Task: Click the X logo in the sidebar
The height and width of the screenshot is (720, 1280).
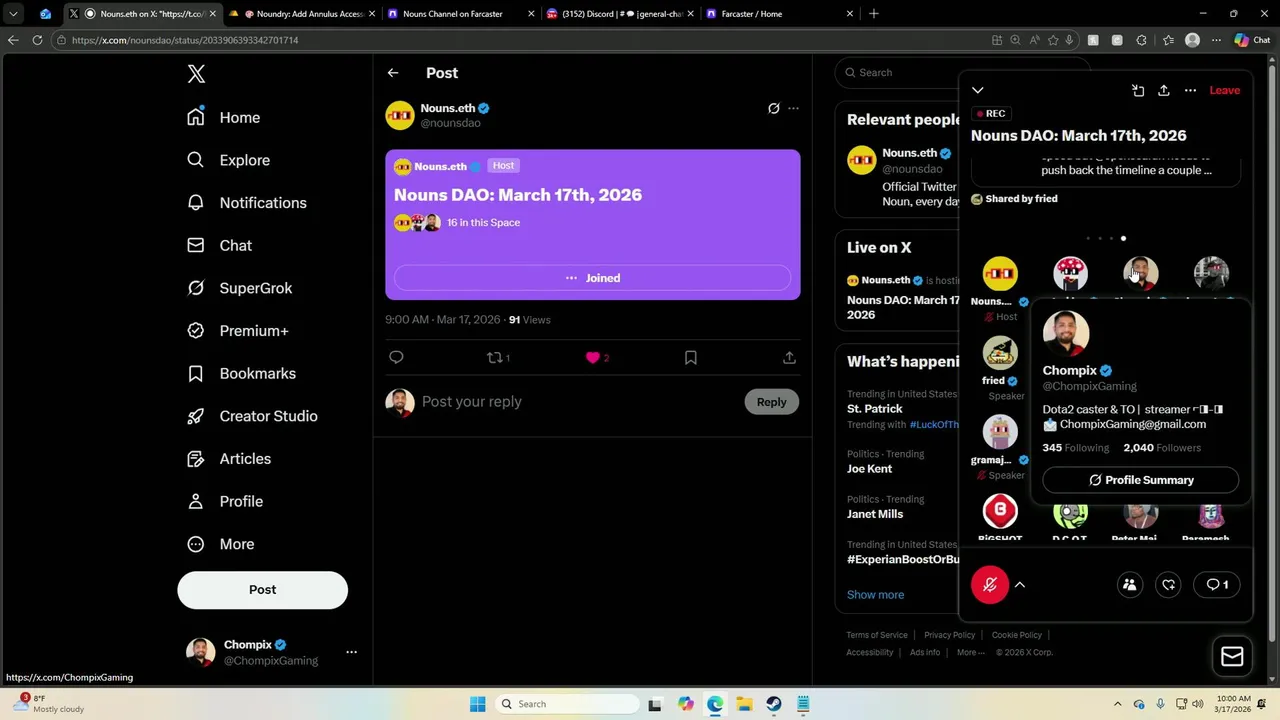Action: [196, 74]
